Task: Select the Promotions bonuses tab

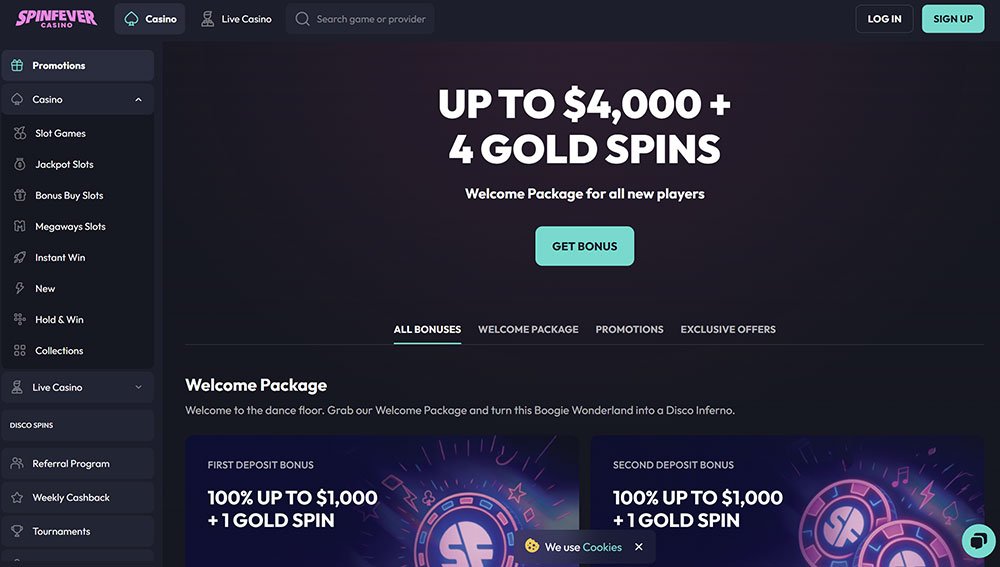Action: pos(629,329)
